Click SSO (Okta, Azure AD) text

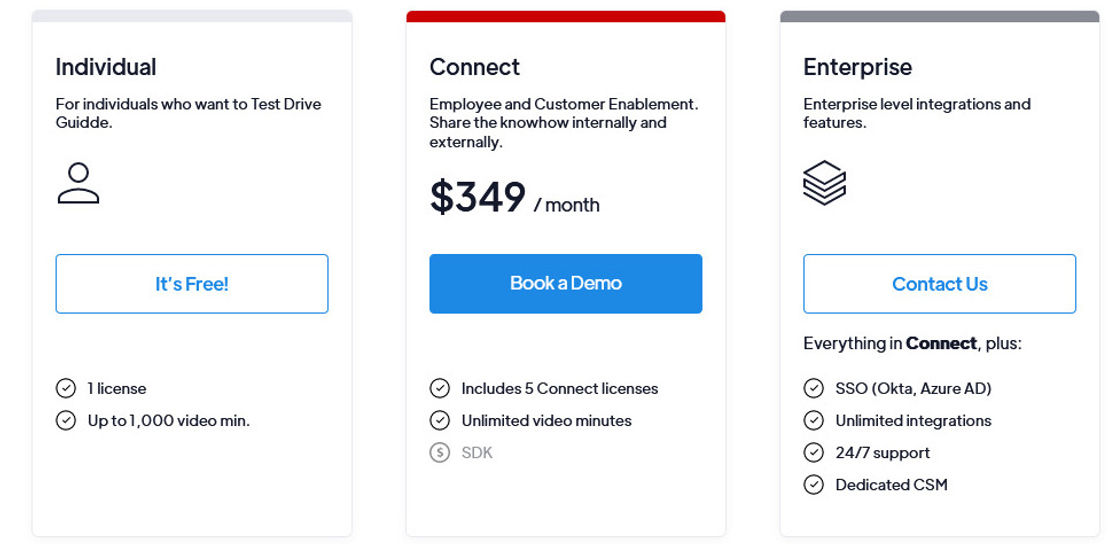[914, 389]
